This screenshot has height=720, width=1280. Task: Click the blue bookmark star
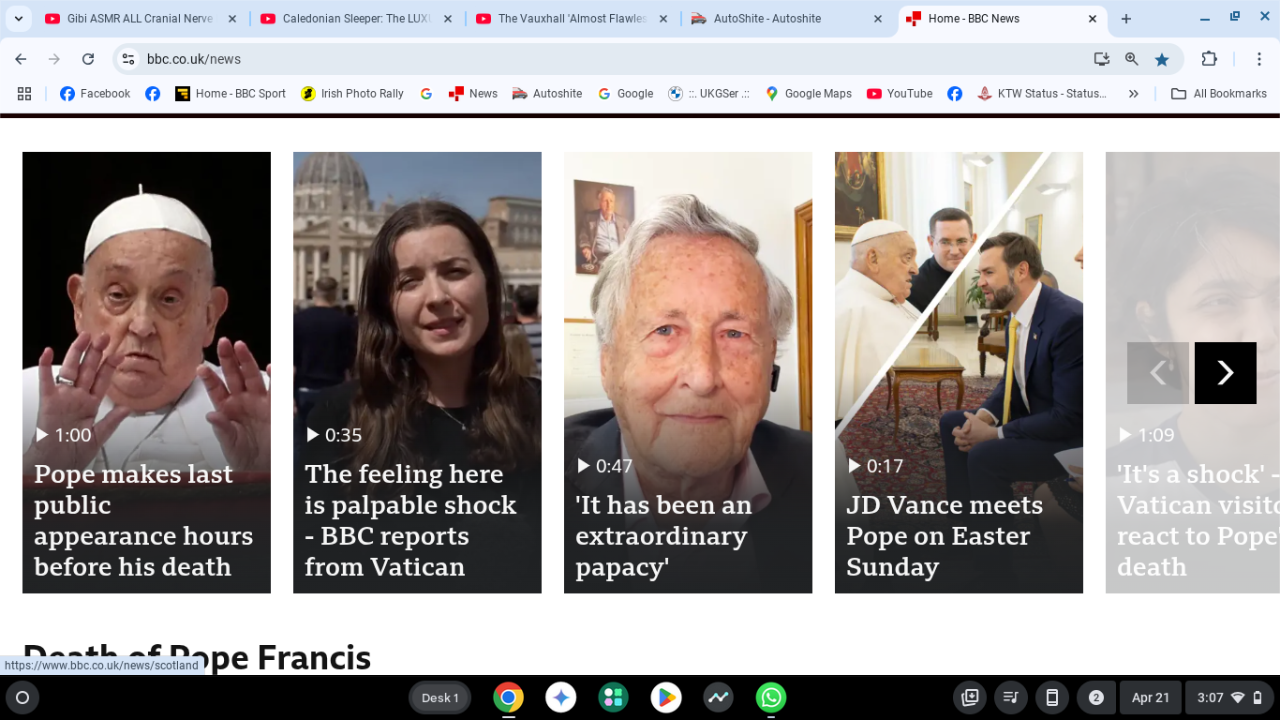pos(1162,59)
